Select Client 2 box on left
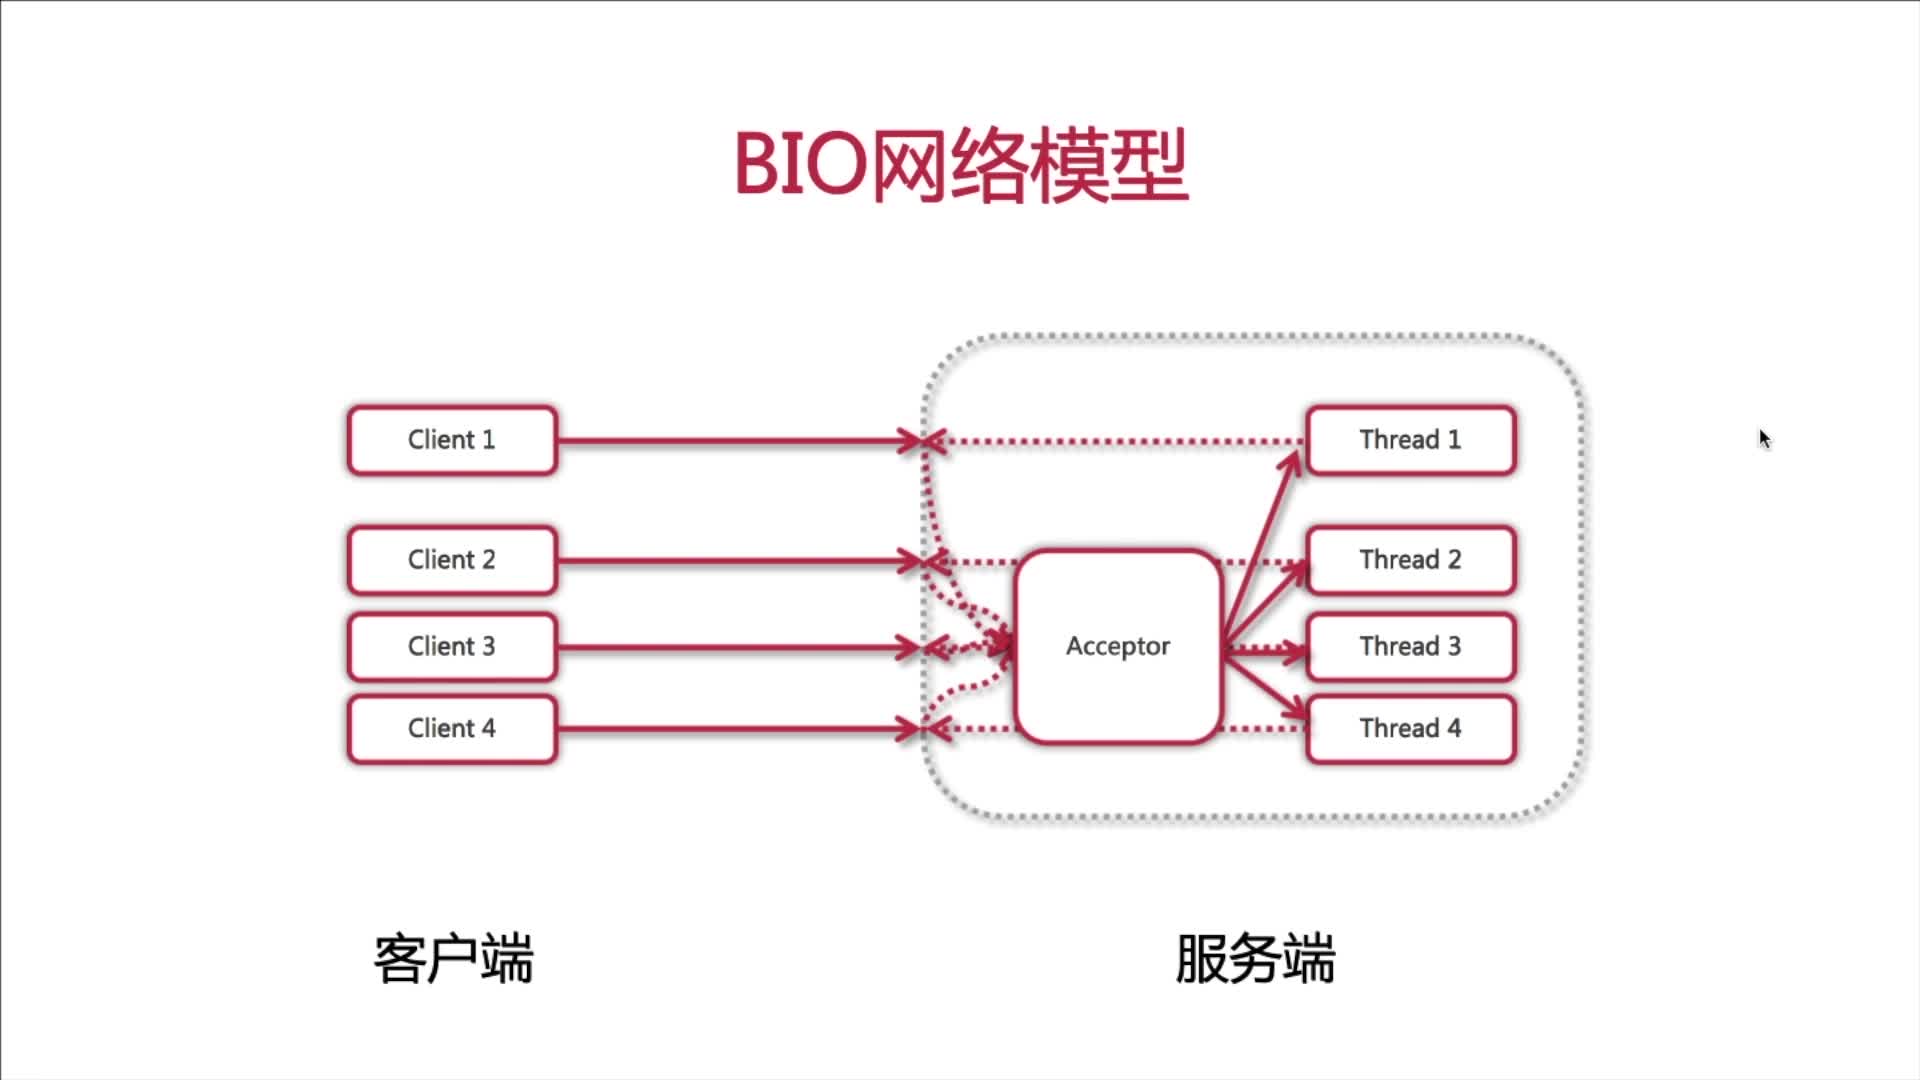The image size is (1920, 1080). point(451,560)
